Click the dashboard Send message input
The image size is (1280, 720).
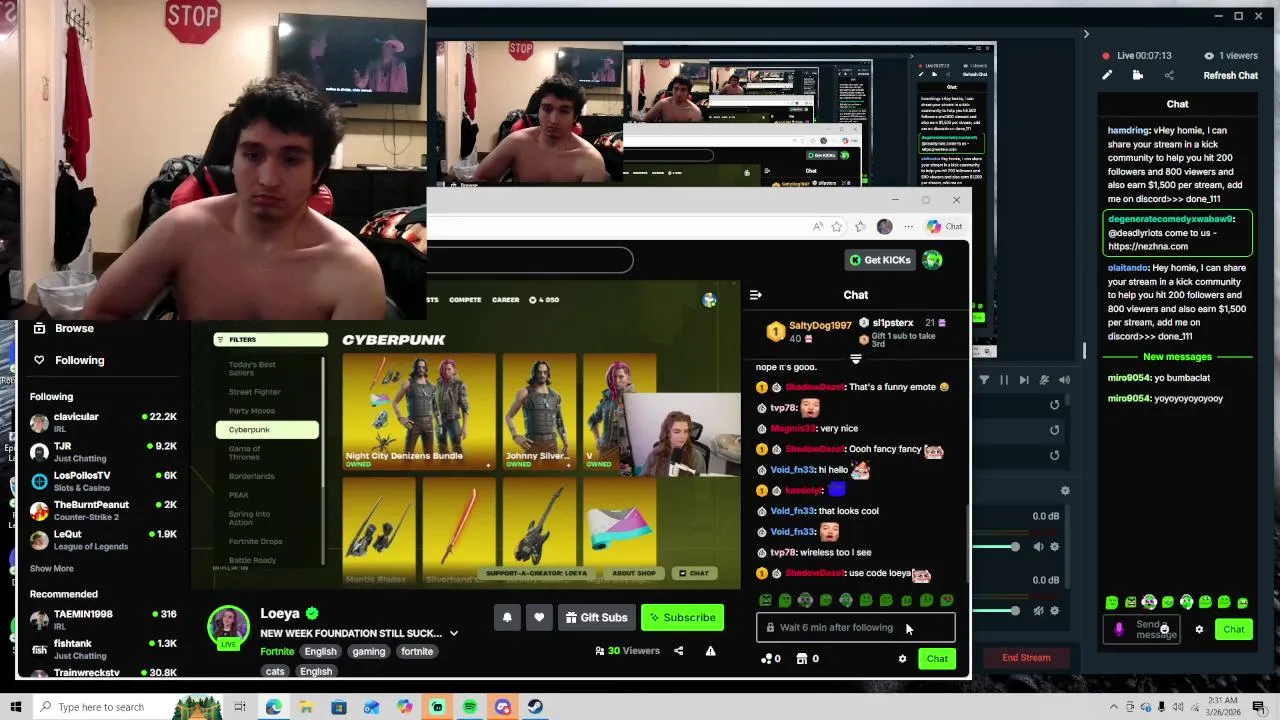pos(1143,629)
